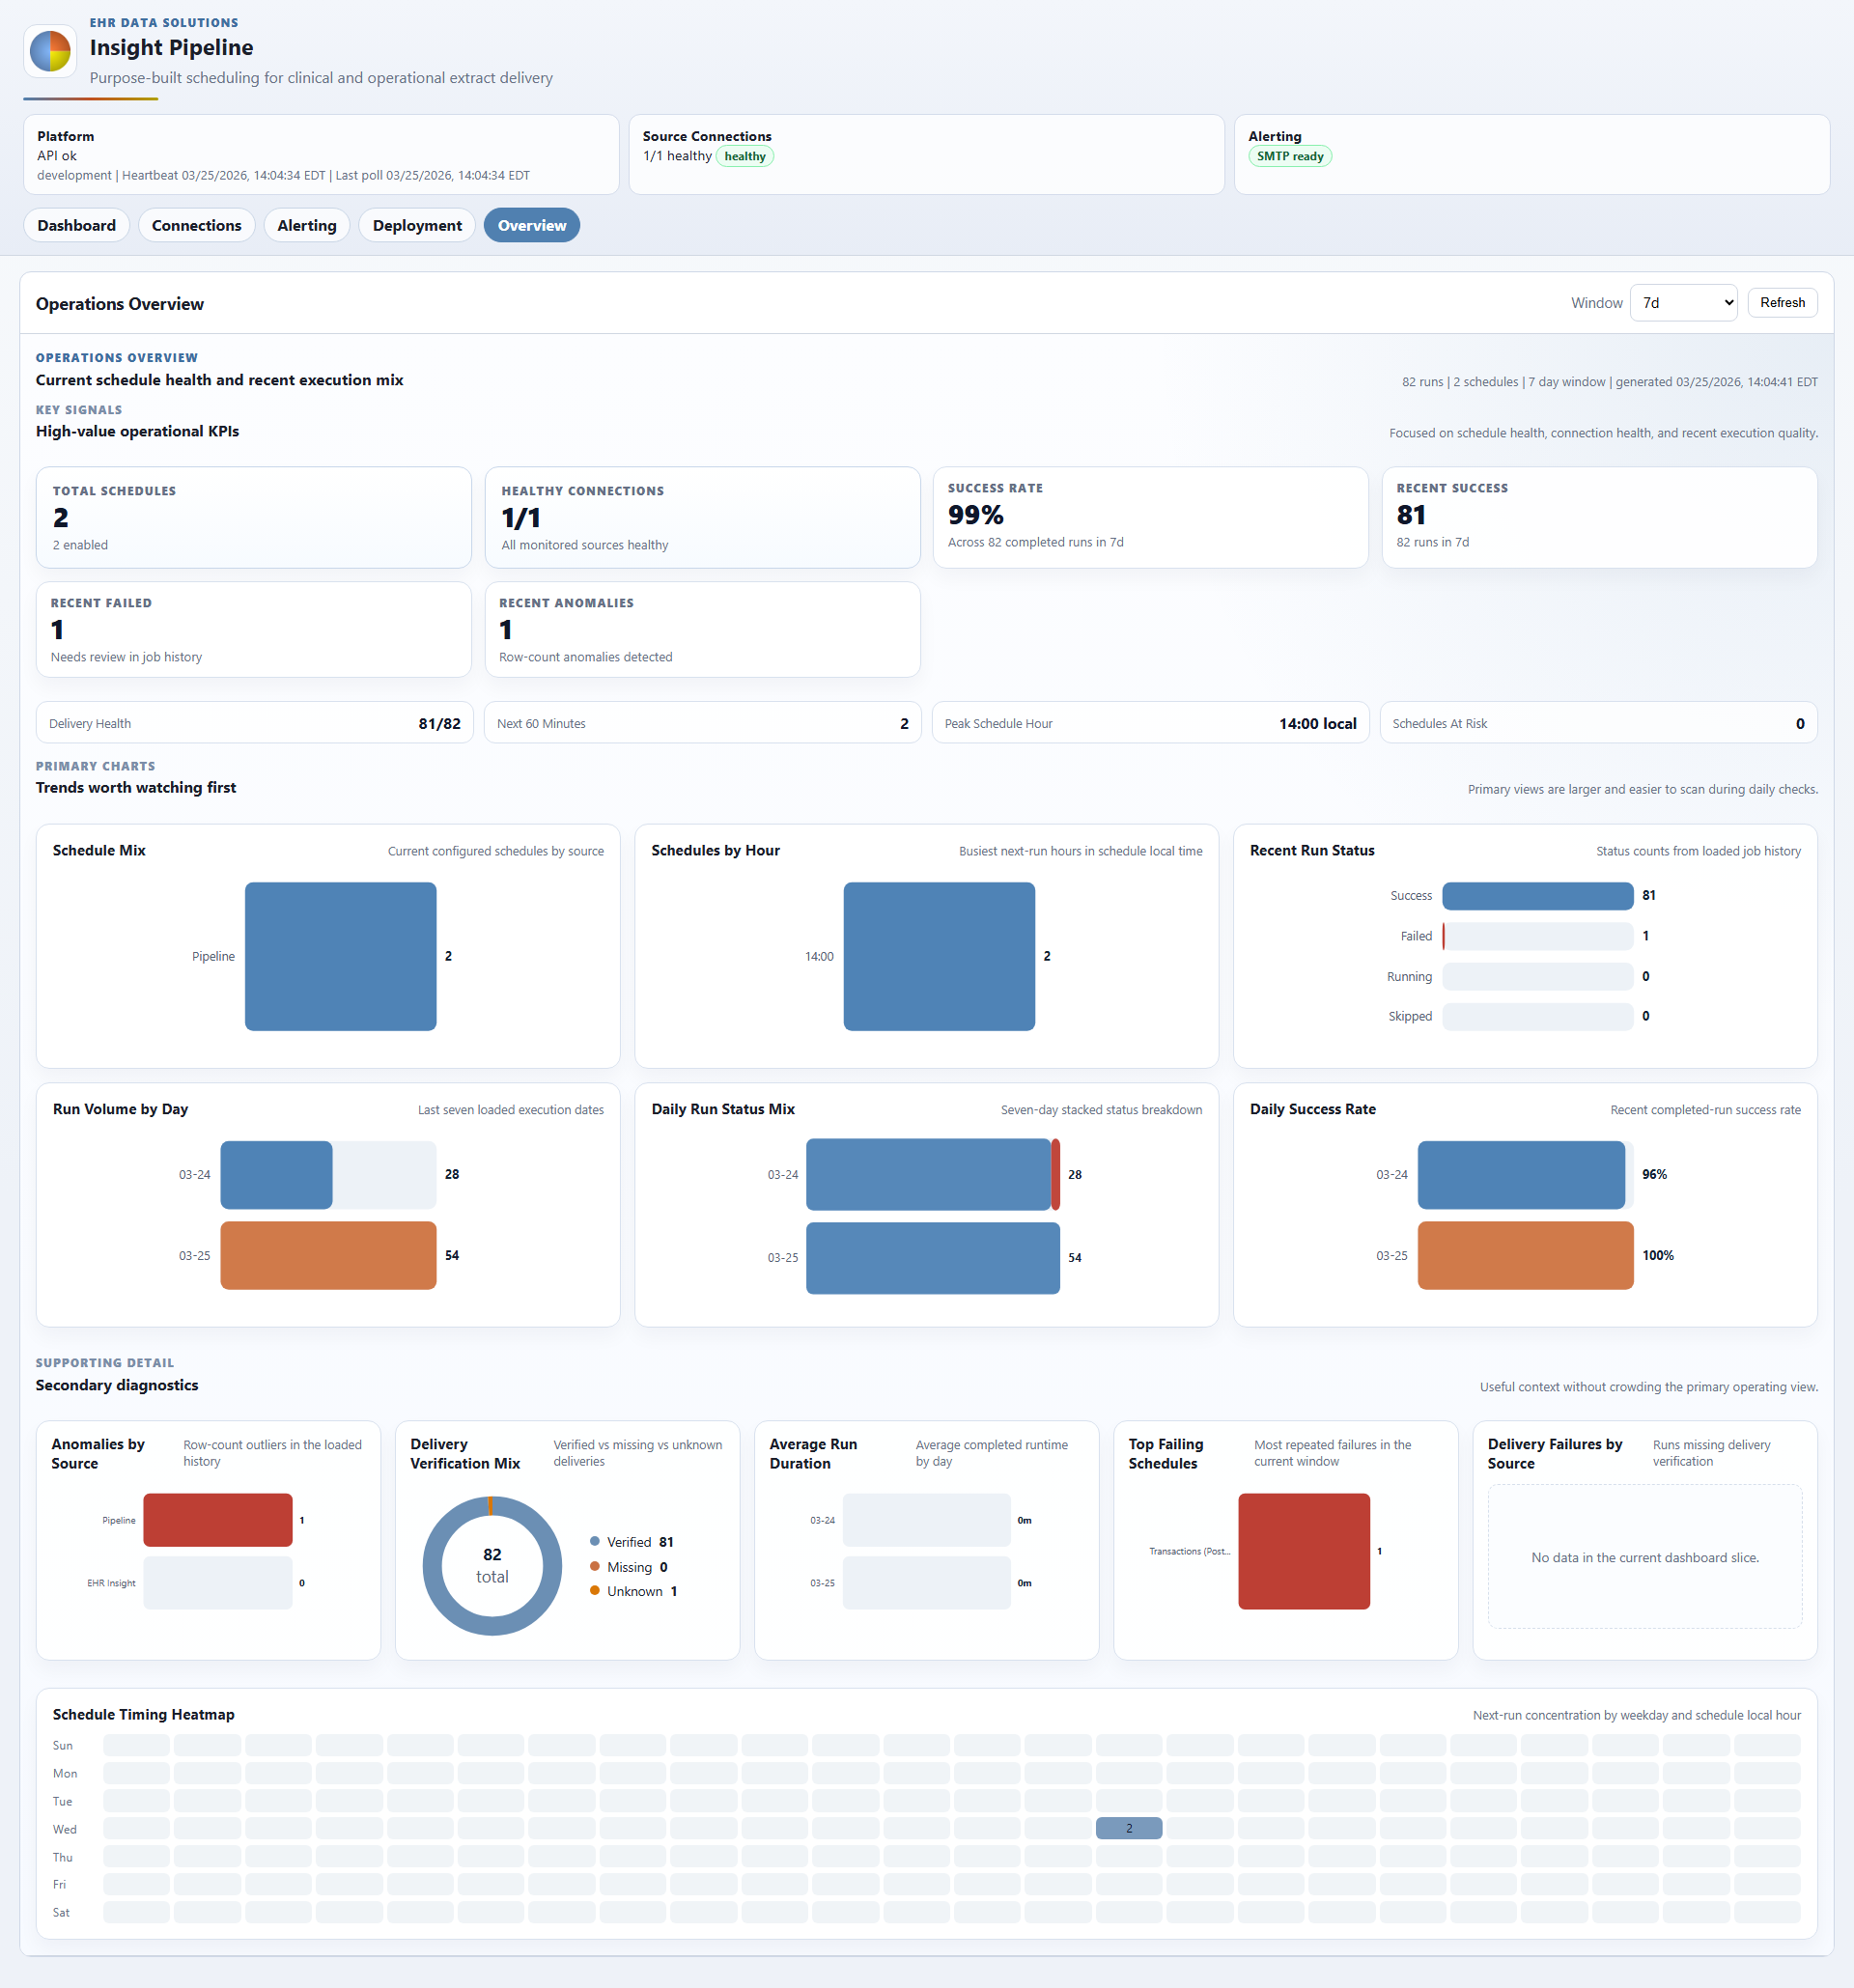Switch to the Alerting tab
1854x1988 pixels.
click(306, 225)
